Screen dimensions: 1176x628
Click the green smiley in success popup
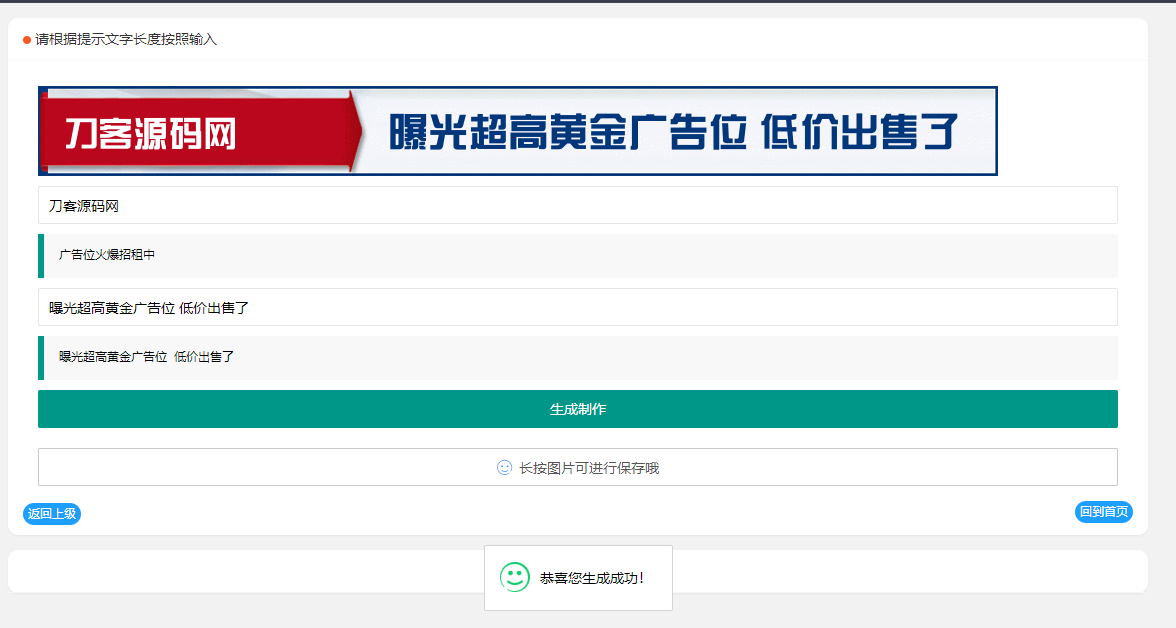(514, 577)
